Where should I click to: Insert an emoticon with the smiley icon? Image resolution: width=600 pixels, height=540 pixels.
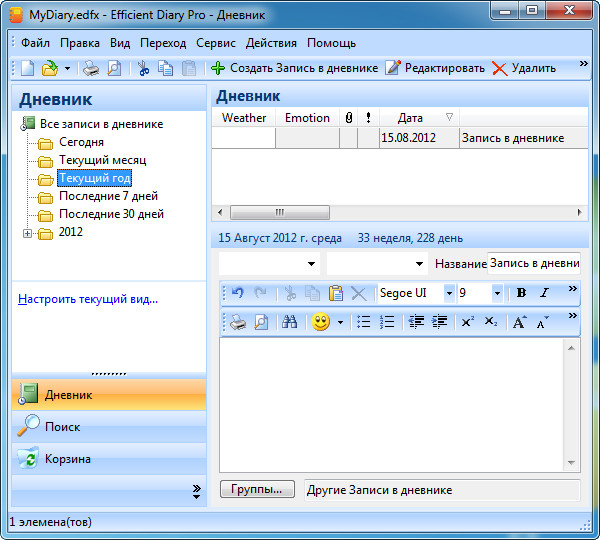[x=320, y=322]
